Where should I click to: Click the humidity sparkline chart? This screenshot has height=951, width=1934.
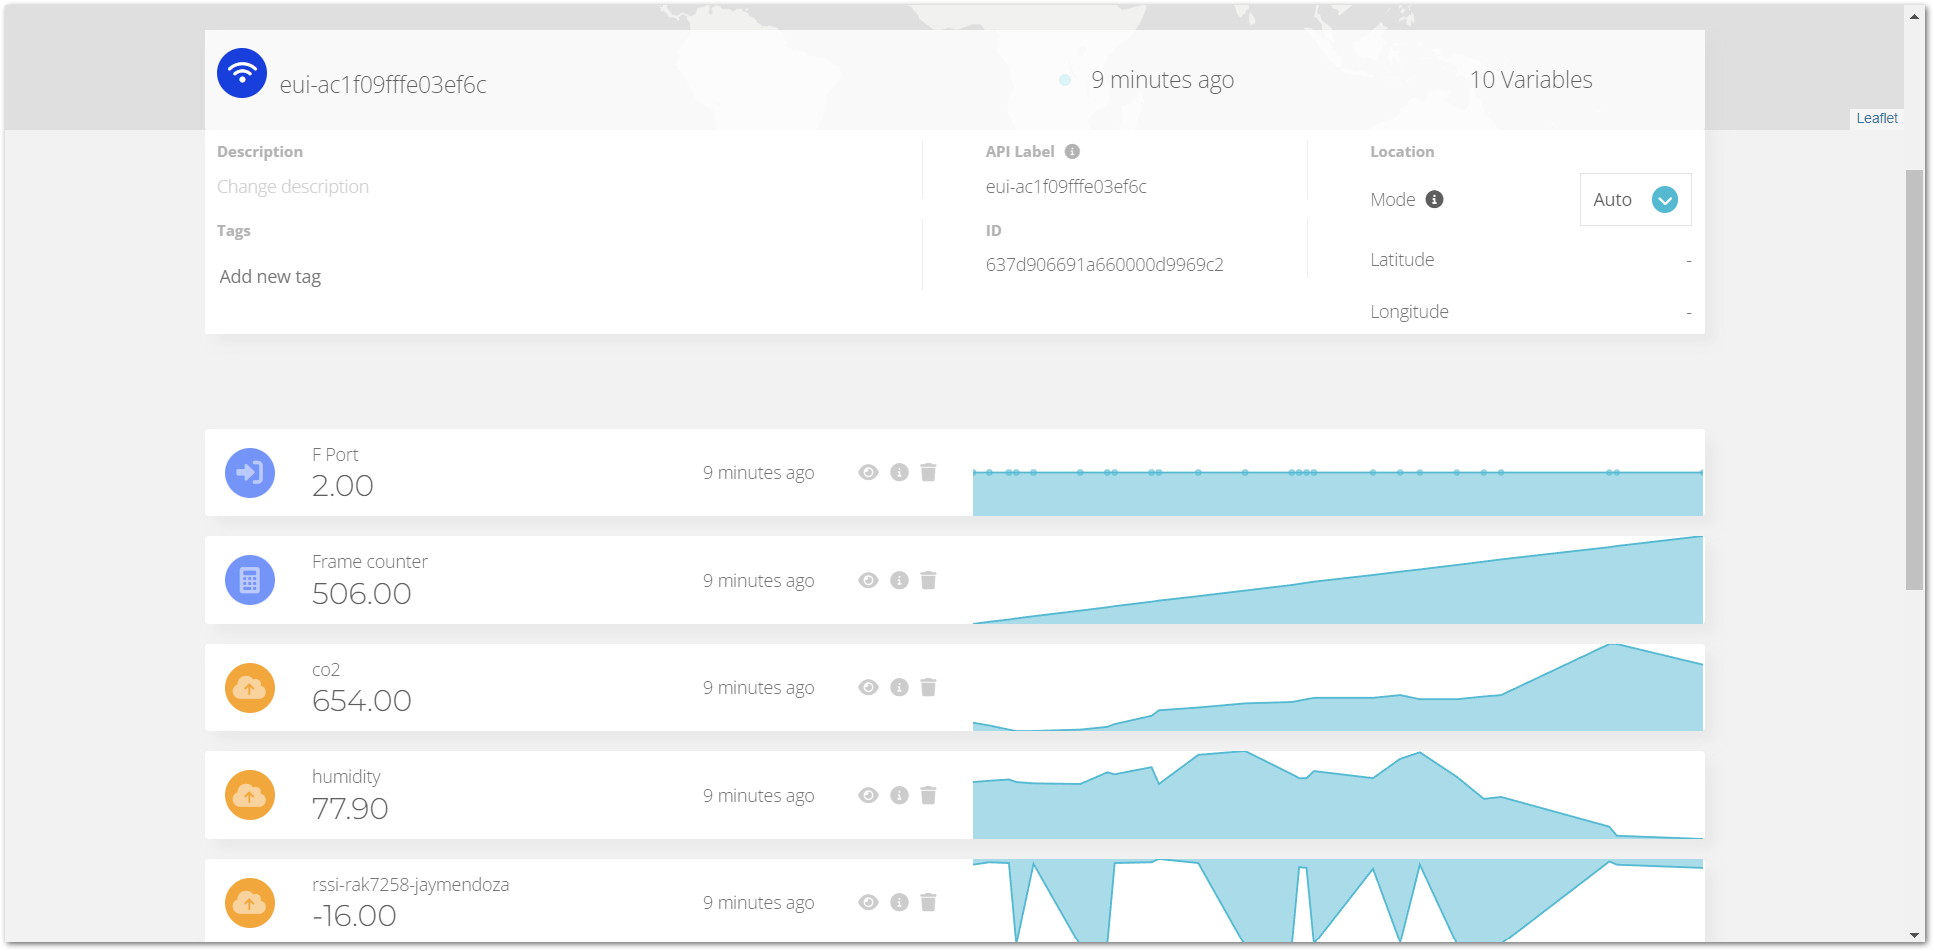tap(1337, 795)
